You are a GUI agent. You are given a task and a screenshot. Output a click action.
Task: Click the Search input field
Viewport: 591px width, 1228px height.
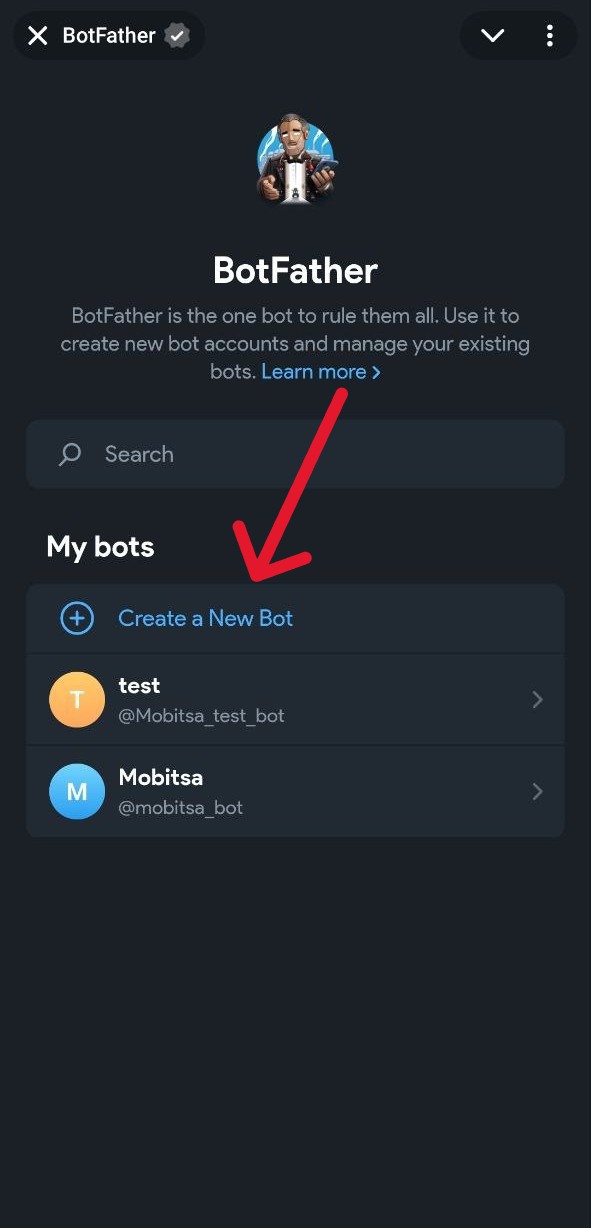295,454
